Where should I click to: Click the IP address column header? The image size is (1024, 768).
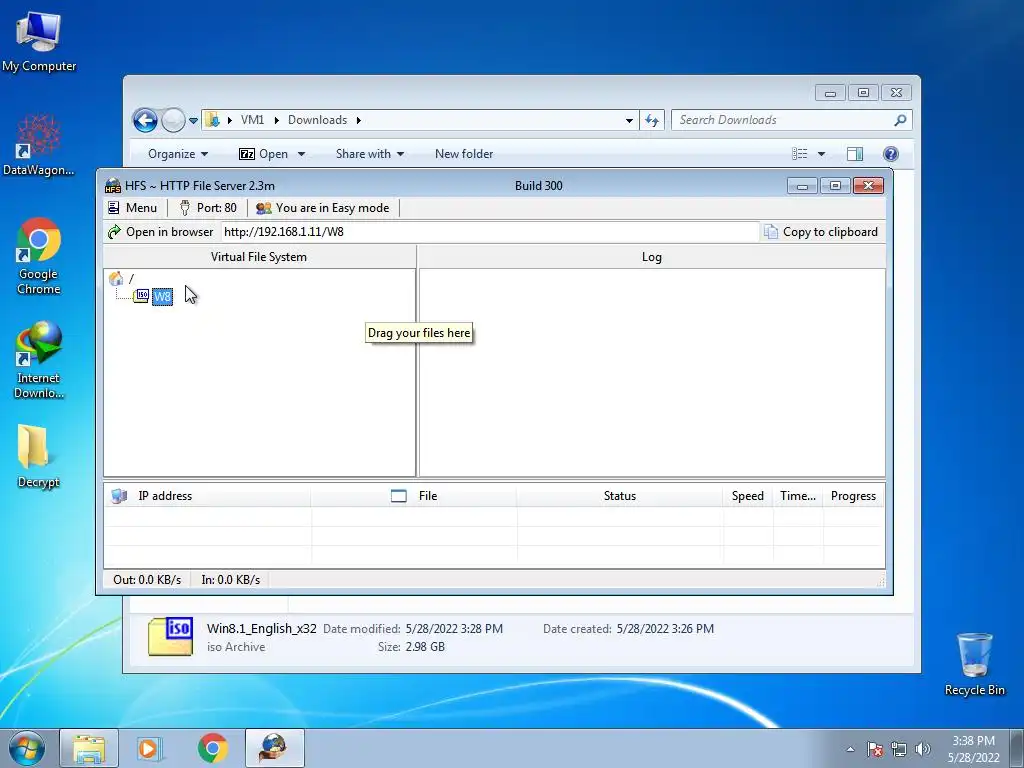coord(208,496)
